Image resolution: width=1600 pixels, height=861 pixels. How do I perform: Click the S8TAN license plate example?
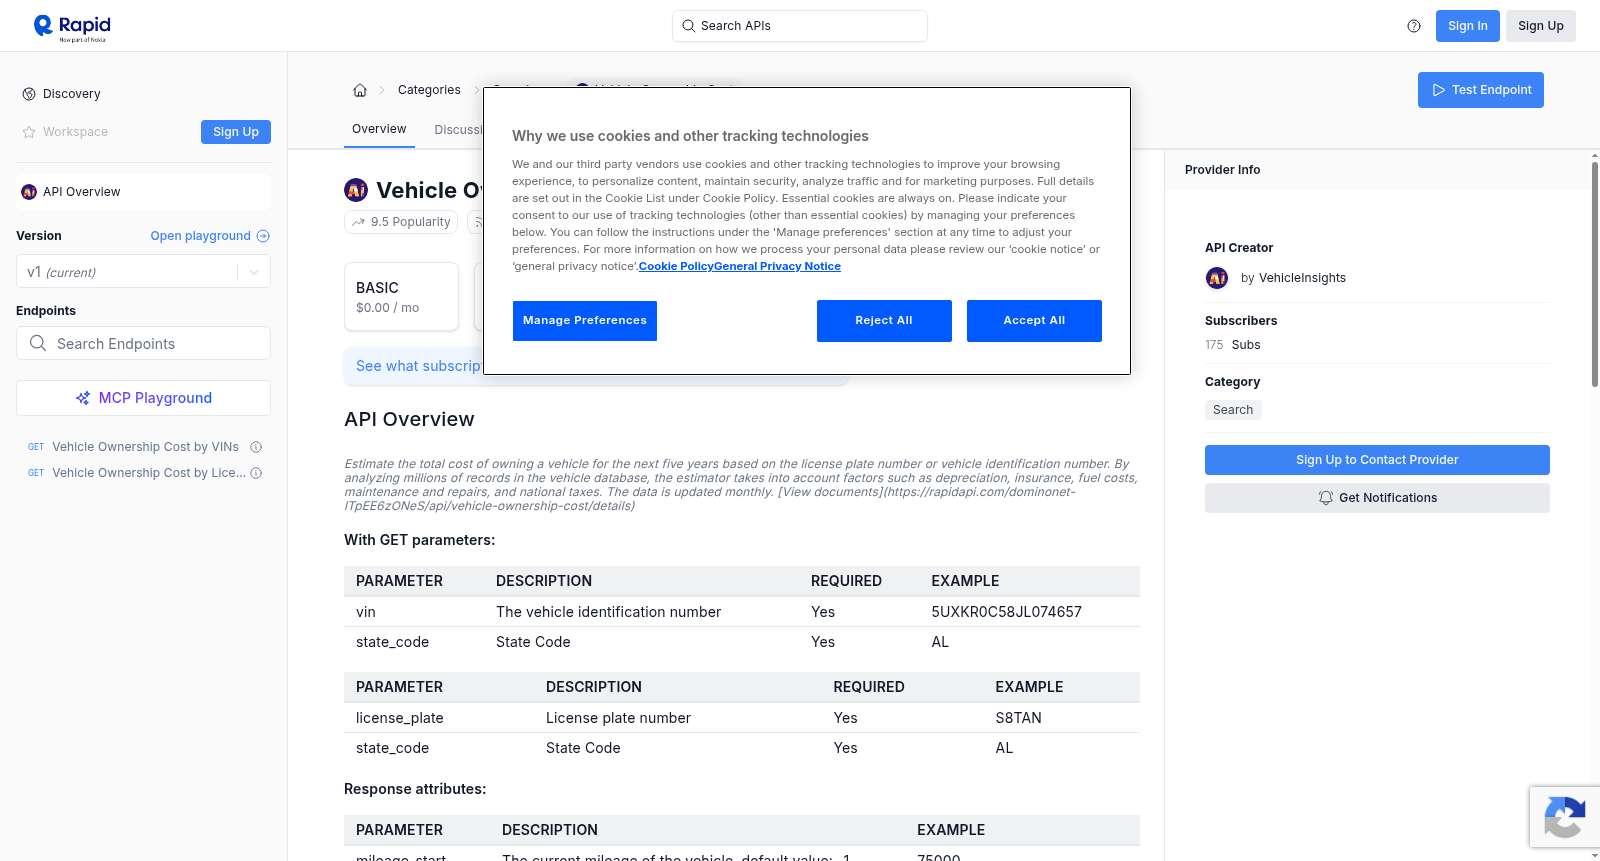pos(1018,718)
